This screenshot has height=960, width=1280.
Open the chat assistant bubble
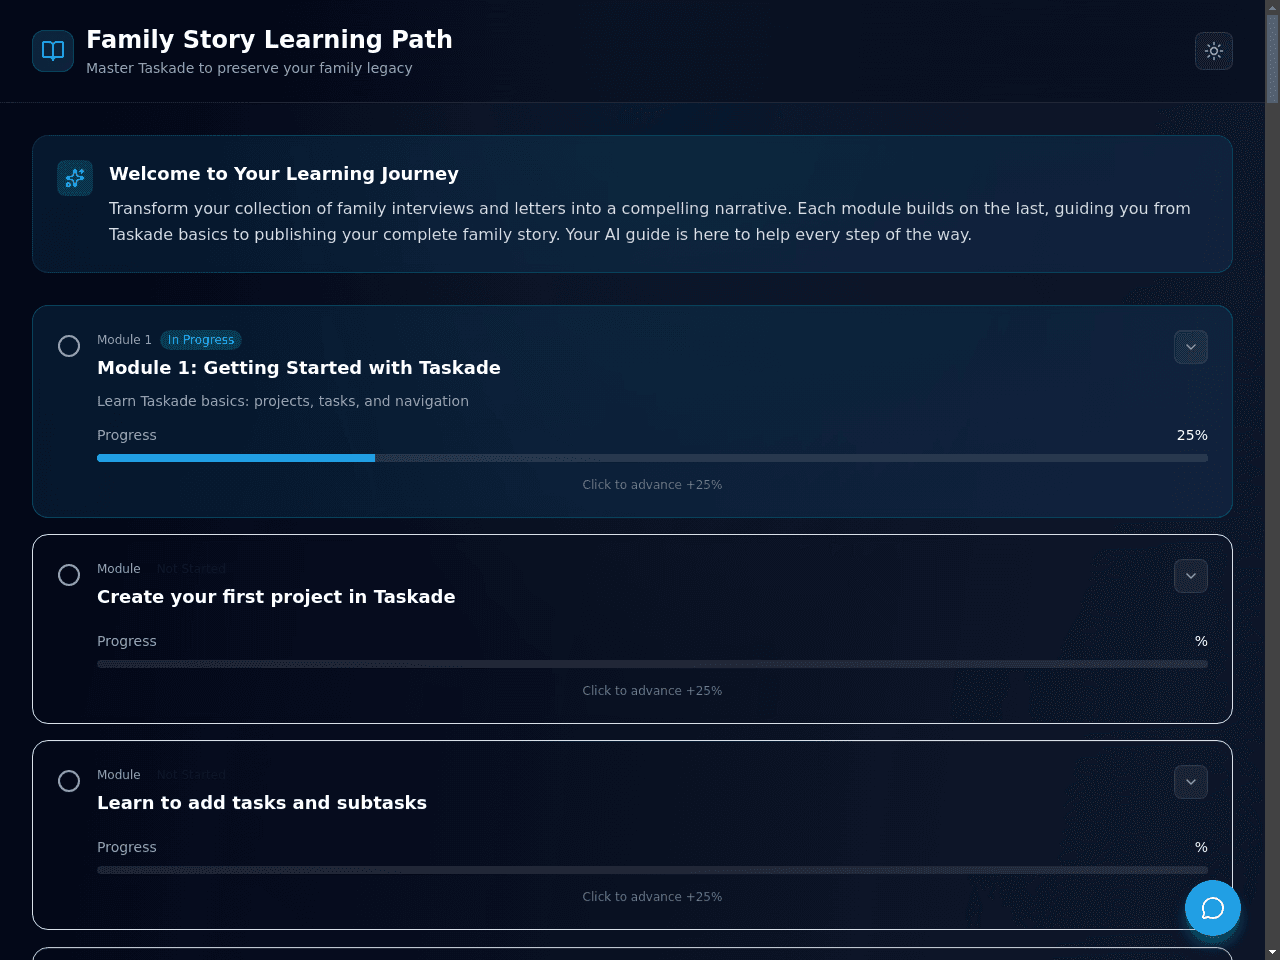tap(1213, 908)
